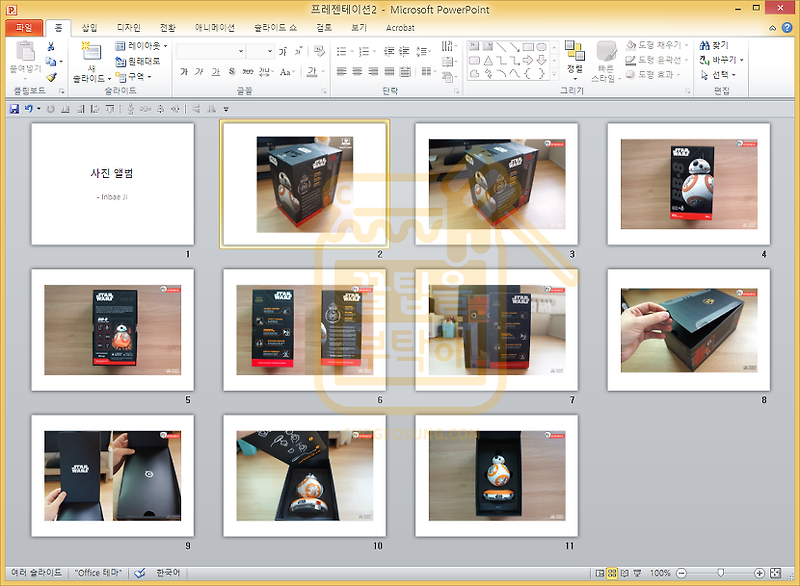Select slide 11 thumbnail
The width and height of the screenshot is (800, 586).
tap(496, 476)
